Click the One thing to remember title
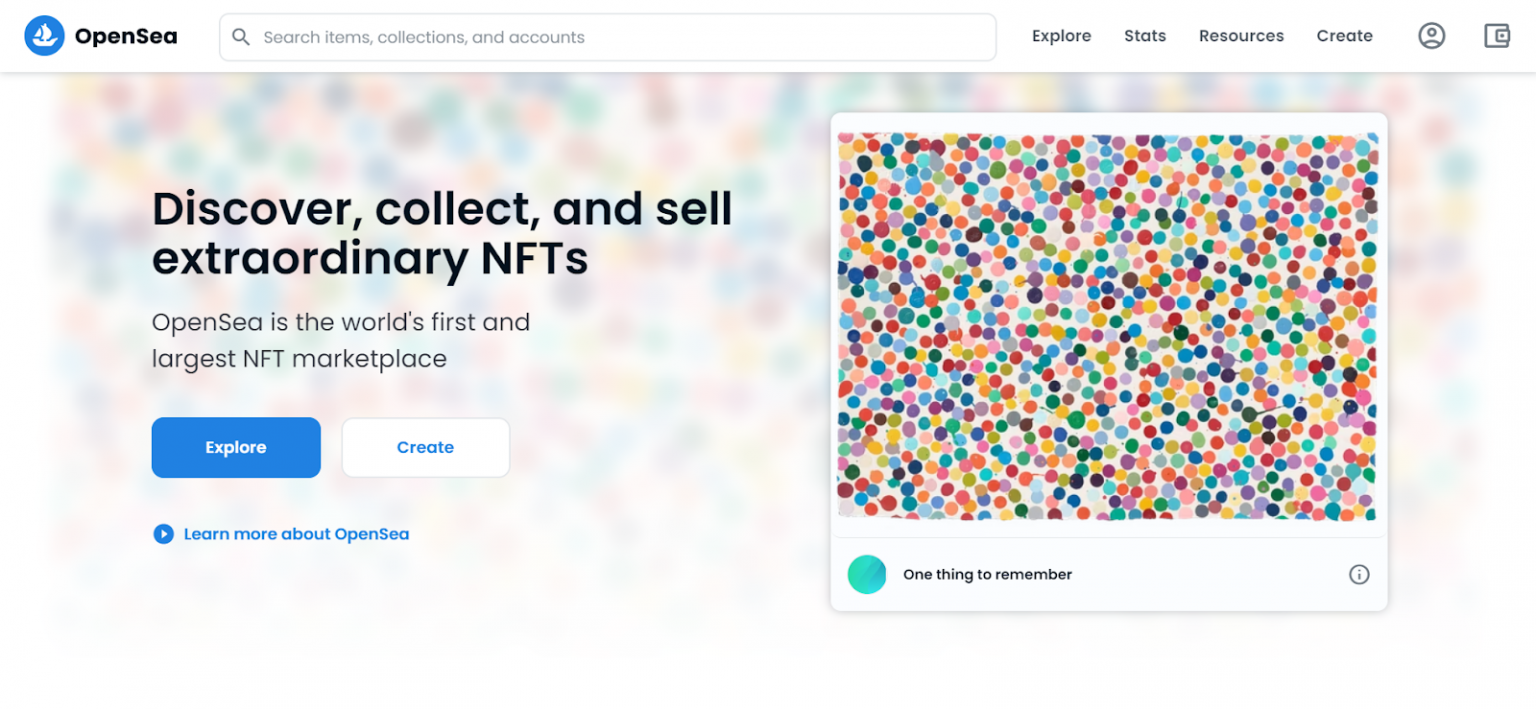The image size is (1536, 709). [x=987, y=574]
